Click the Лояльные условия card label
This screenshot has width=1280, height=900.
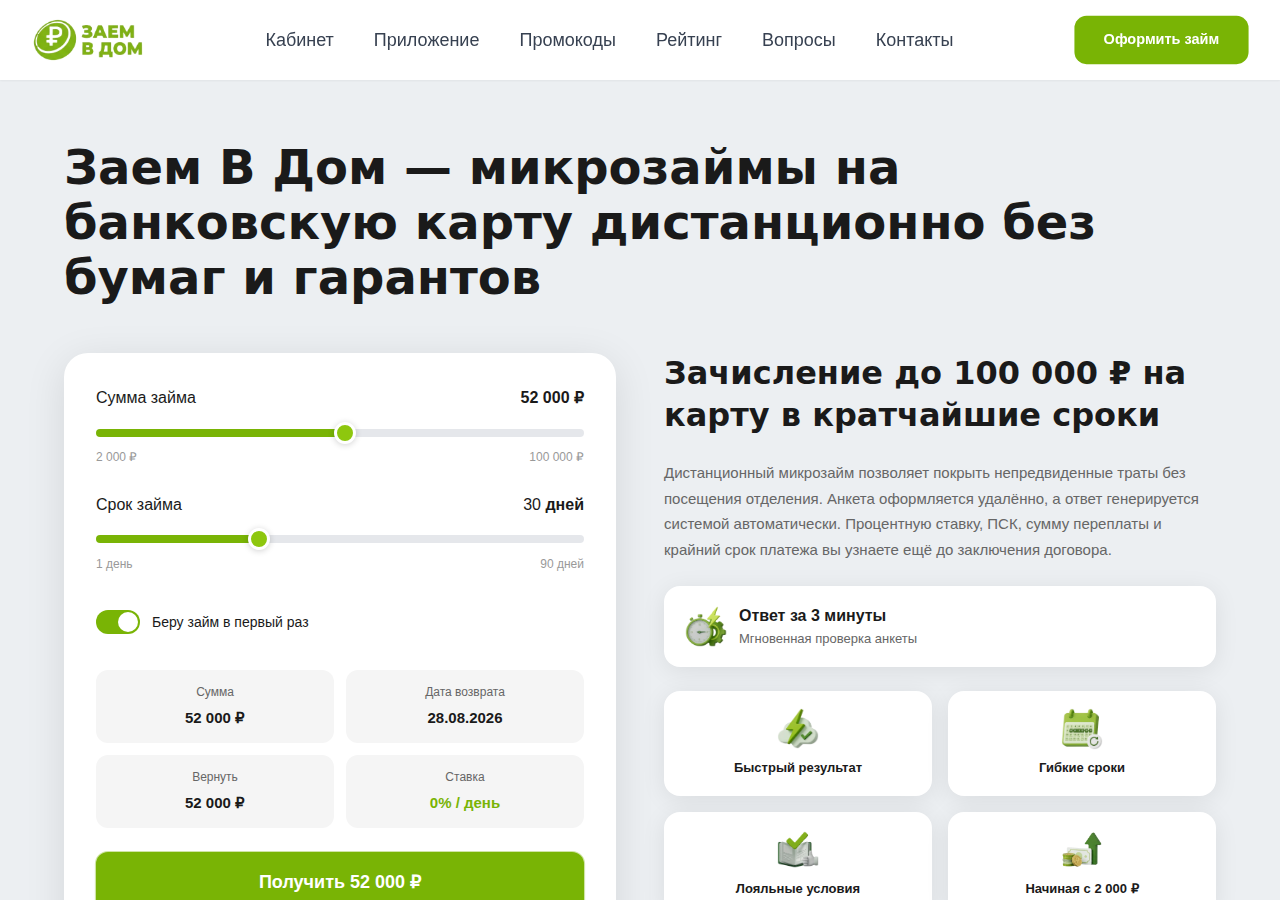[798, 889]
